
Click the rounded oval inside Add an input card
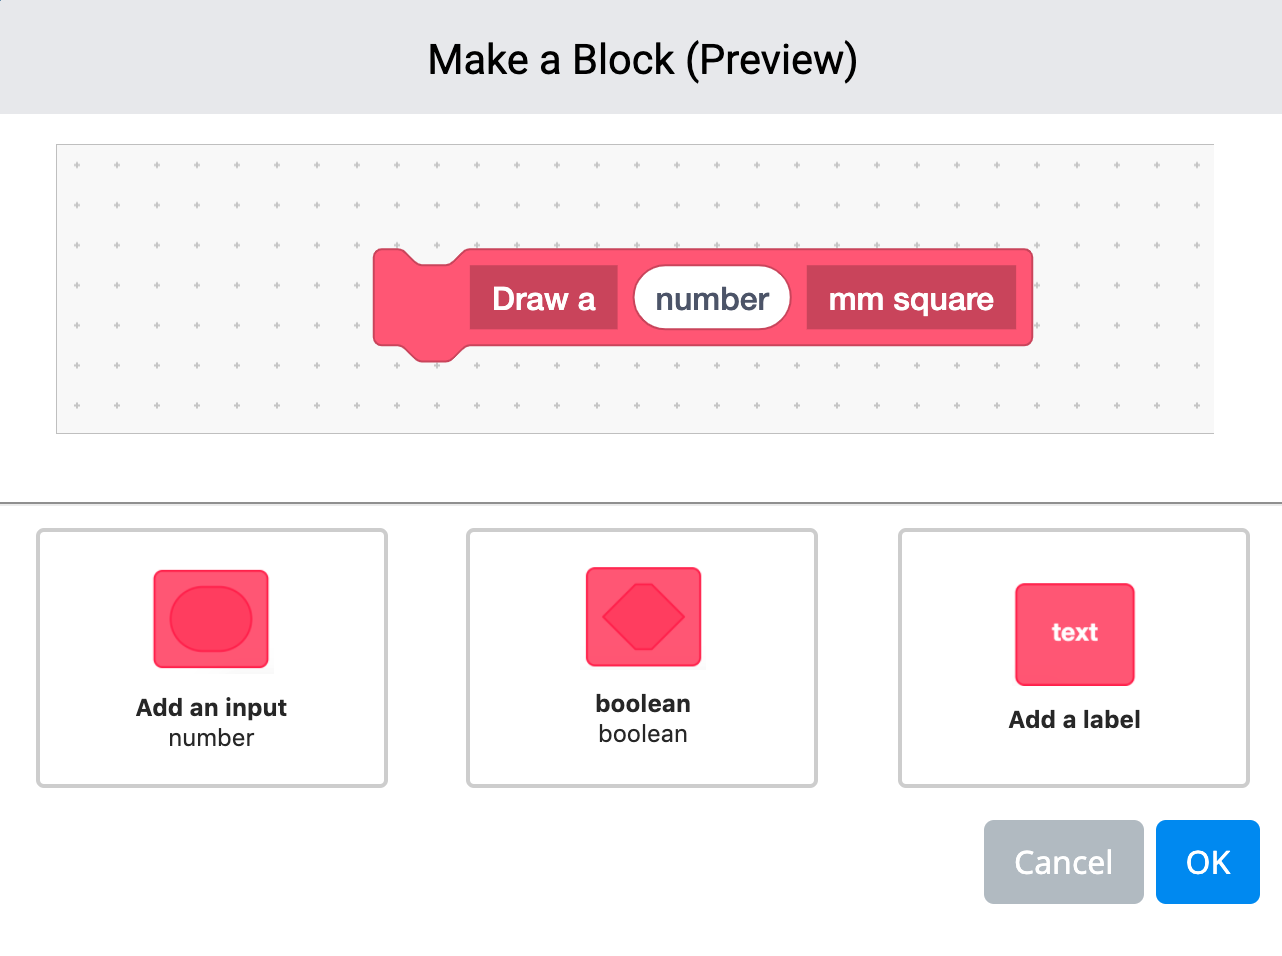click(x=210, y=618)
